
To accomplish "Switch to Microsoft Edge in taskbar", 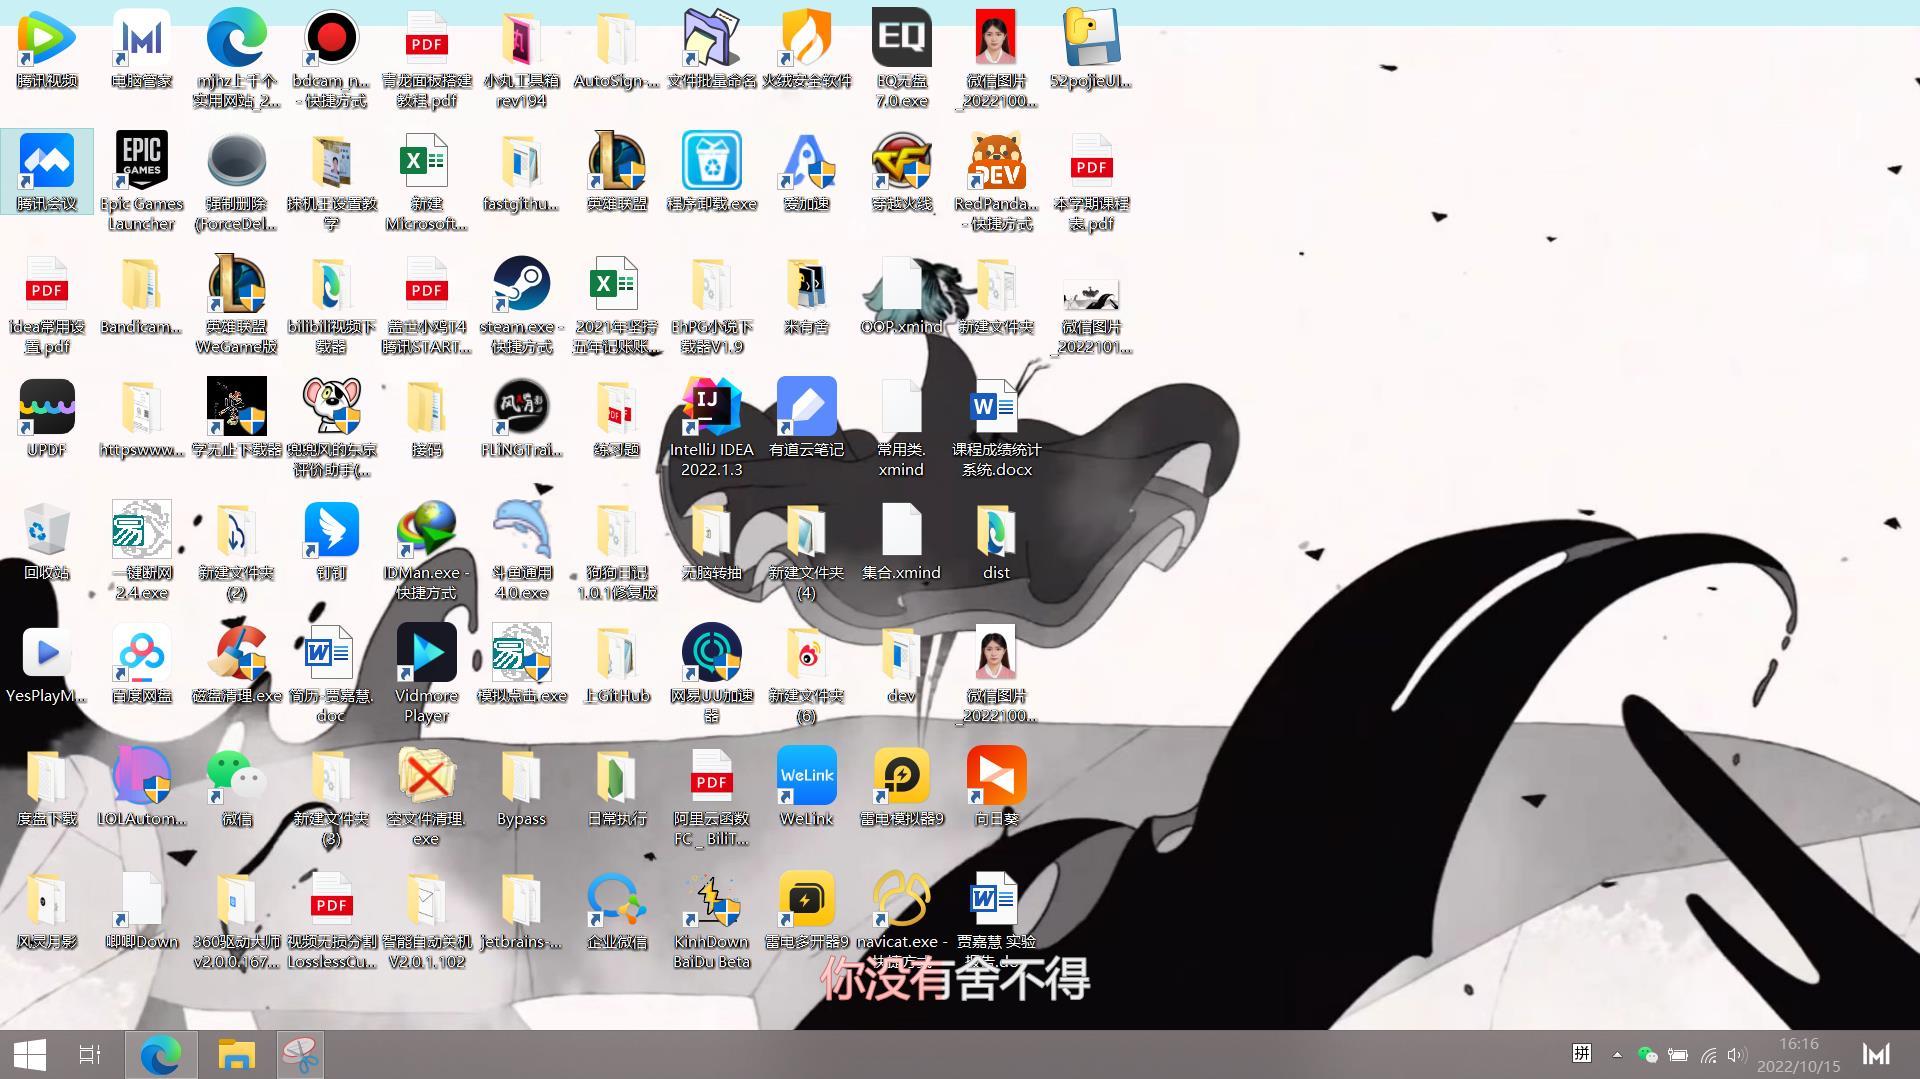I will click(160, 1054).
